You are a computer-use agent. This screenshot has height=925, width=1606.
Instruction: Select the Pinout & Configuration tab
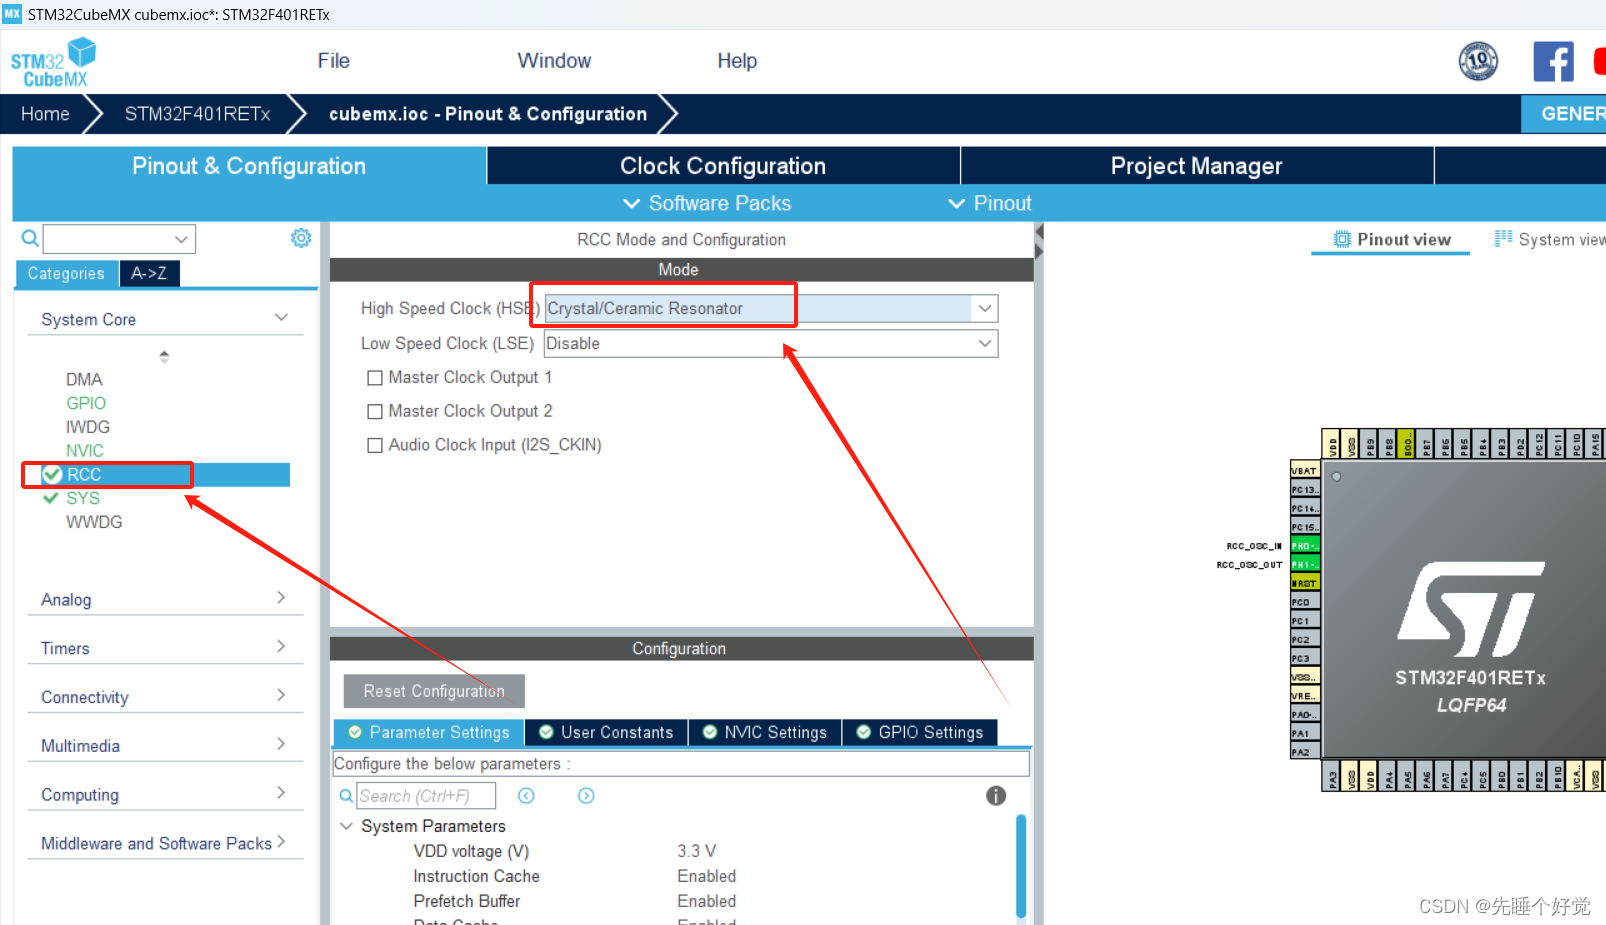coord(249,166)
